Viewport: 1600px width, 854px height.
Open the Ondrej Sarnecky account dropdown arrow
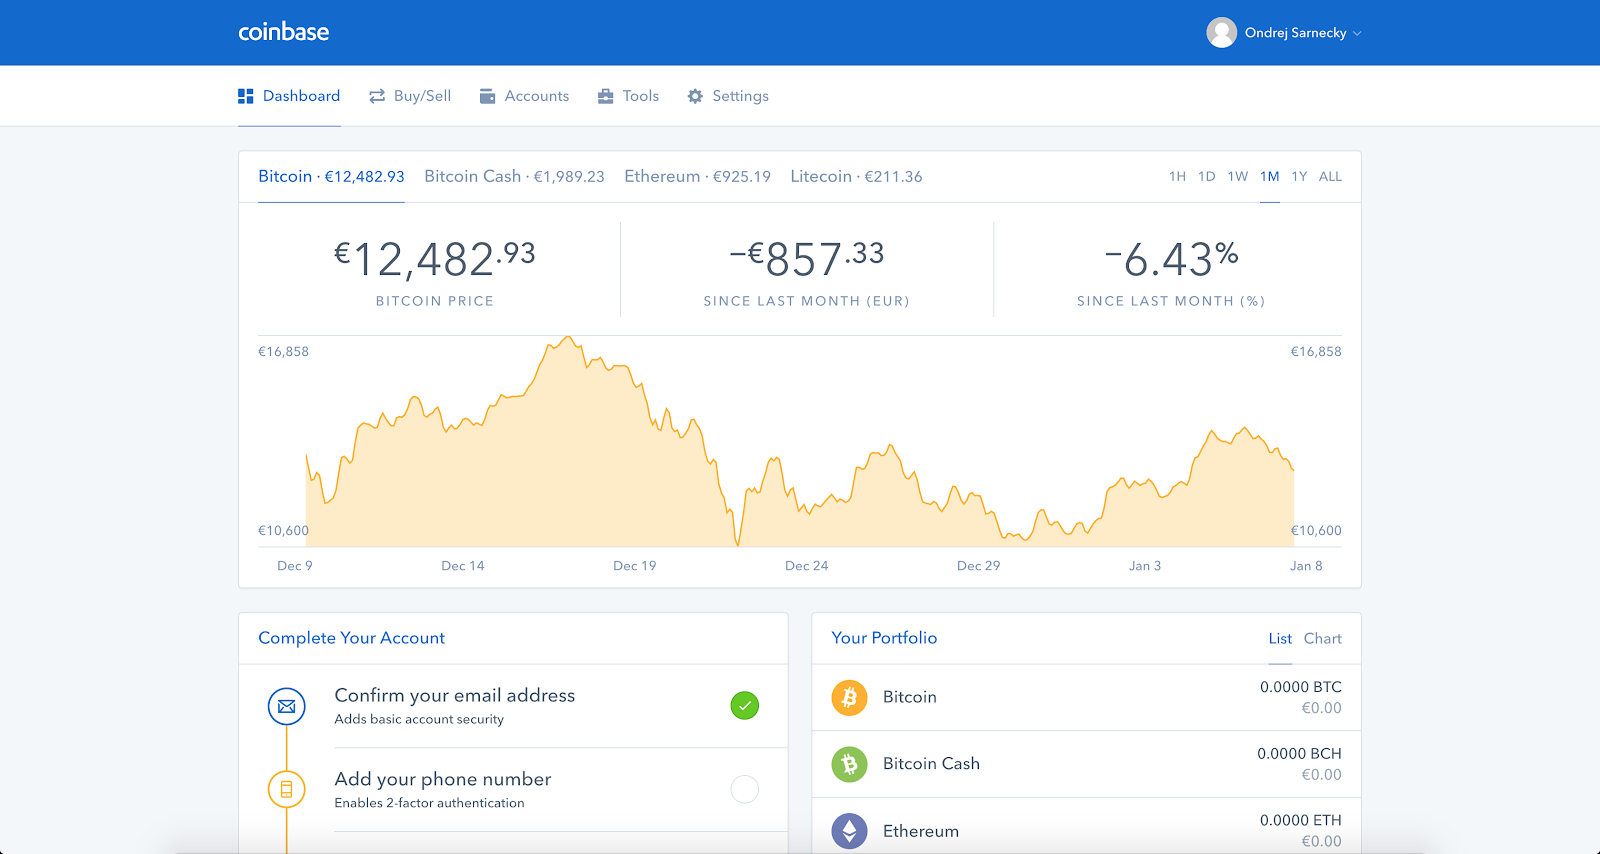[1357, 34]
